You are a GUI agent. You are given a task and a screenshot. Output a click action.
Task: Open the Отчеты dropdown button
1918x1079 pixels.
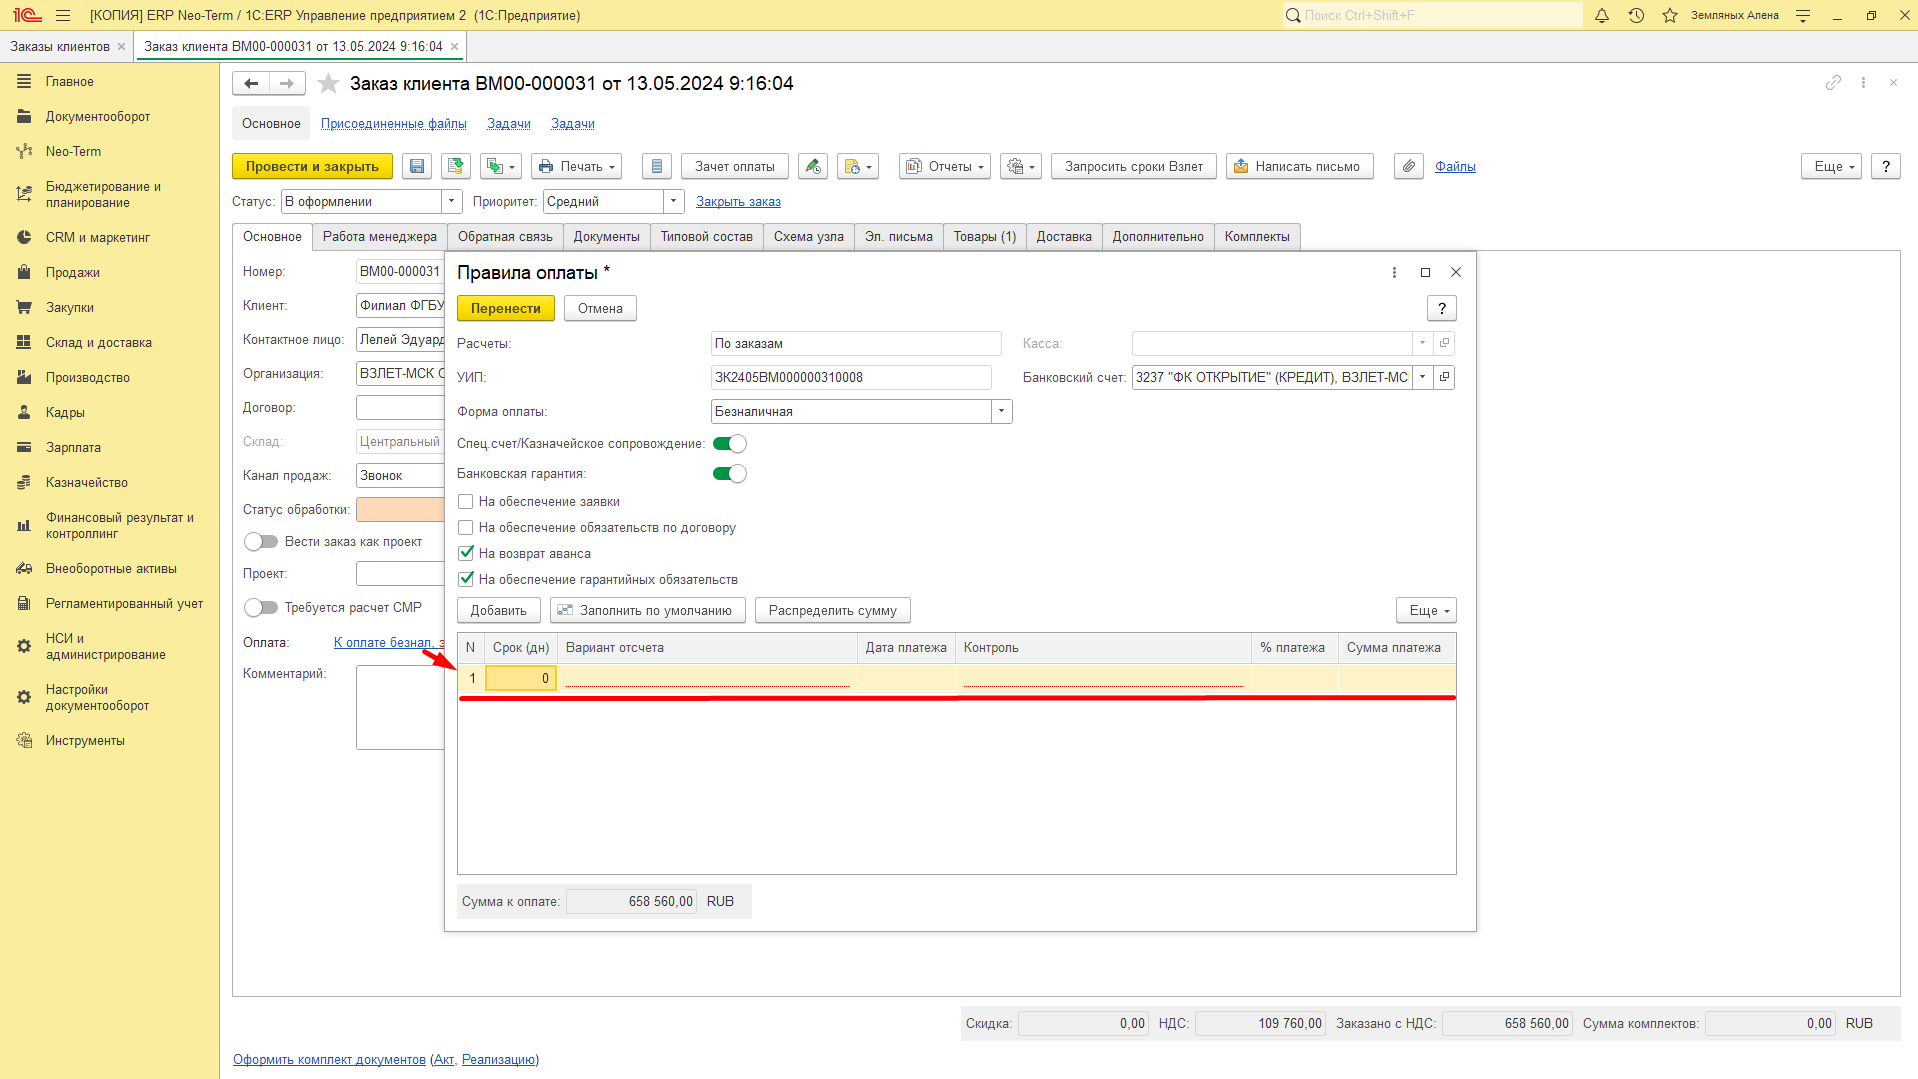point(945,167)
